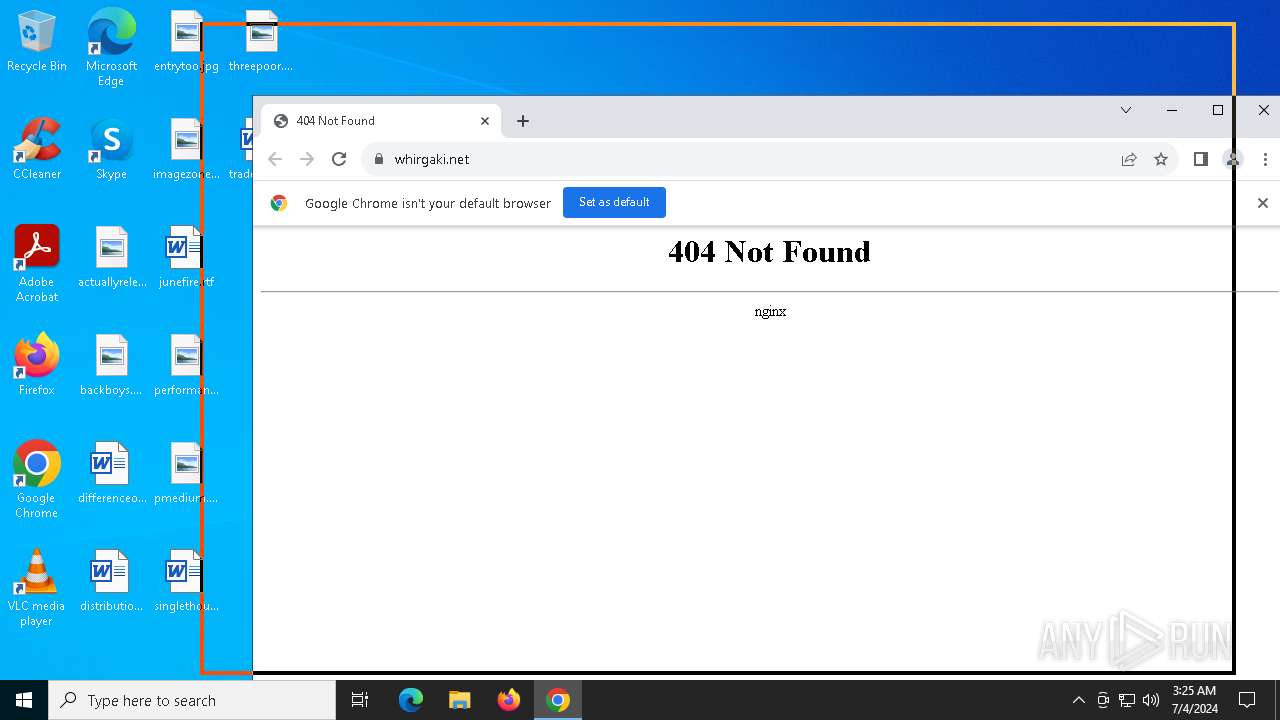Launch CCleaner from desktop
The height and width of the screenshot is (720, 1280).
click(37, 148)
